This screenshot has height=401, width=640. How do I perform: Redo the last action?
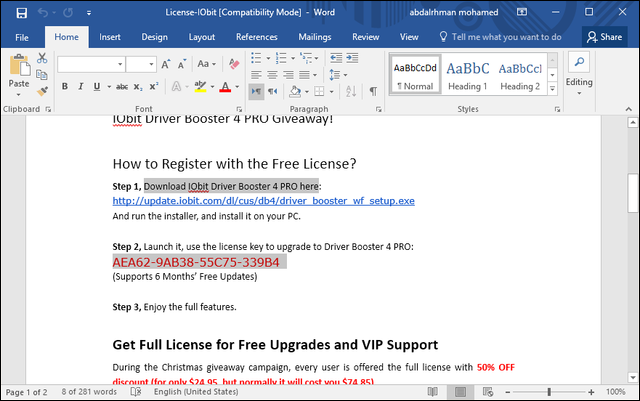tap(68, 13)
